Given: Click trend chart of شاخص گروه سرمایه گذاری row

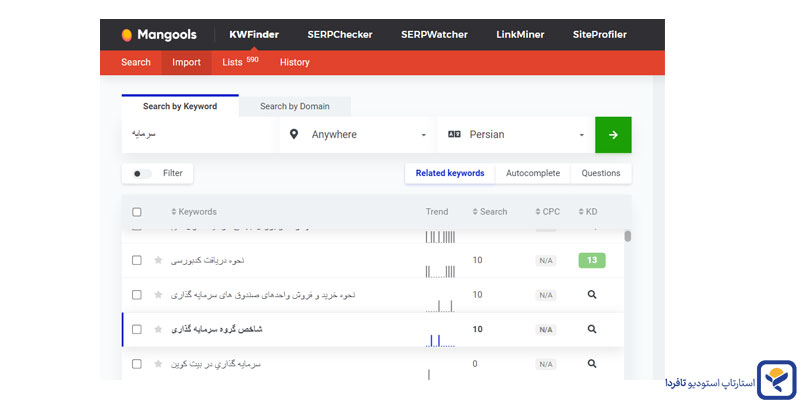Looking at the screenshot, I should [x=440, y=340].
